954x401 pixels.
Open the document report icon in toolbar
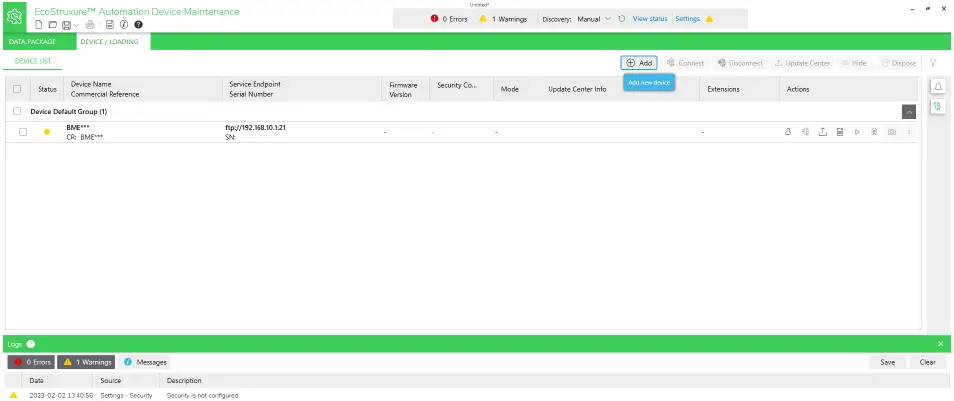pos(110,25)
